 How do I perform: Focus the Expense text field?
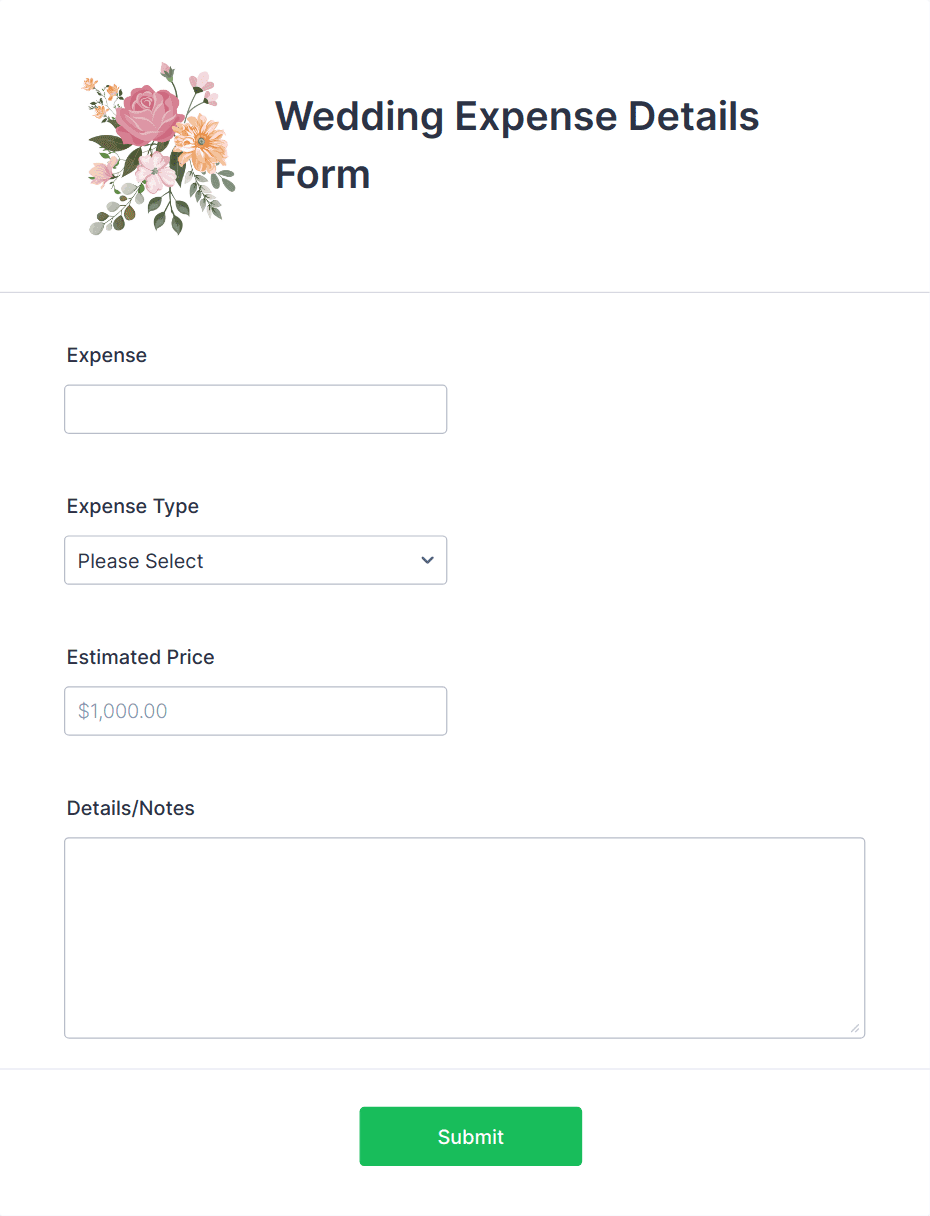(x=255, y=409)
